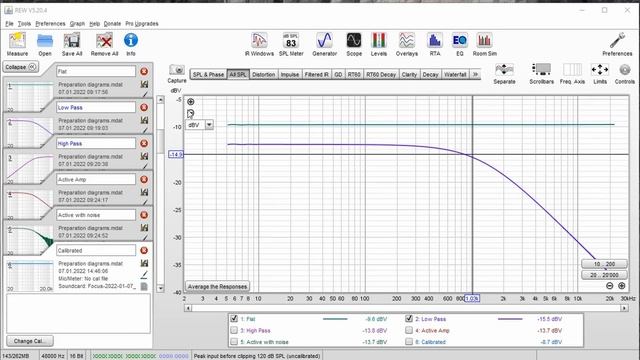Viewport: 640px width, 360px height.
Task: Click the Low Pass trace color line in legend
Action: pyautogui.click(x=510, y=319)
